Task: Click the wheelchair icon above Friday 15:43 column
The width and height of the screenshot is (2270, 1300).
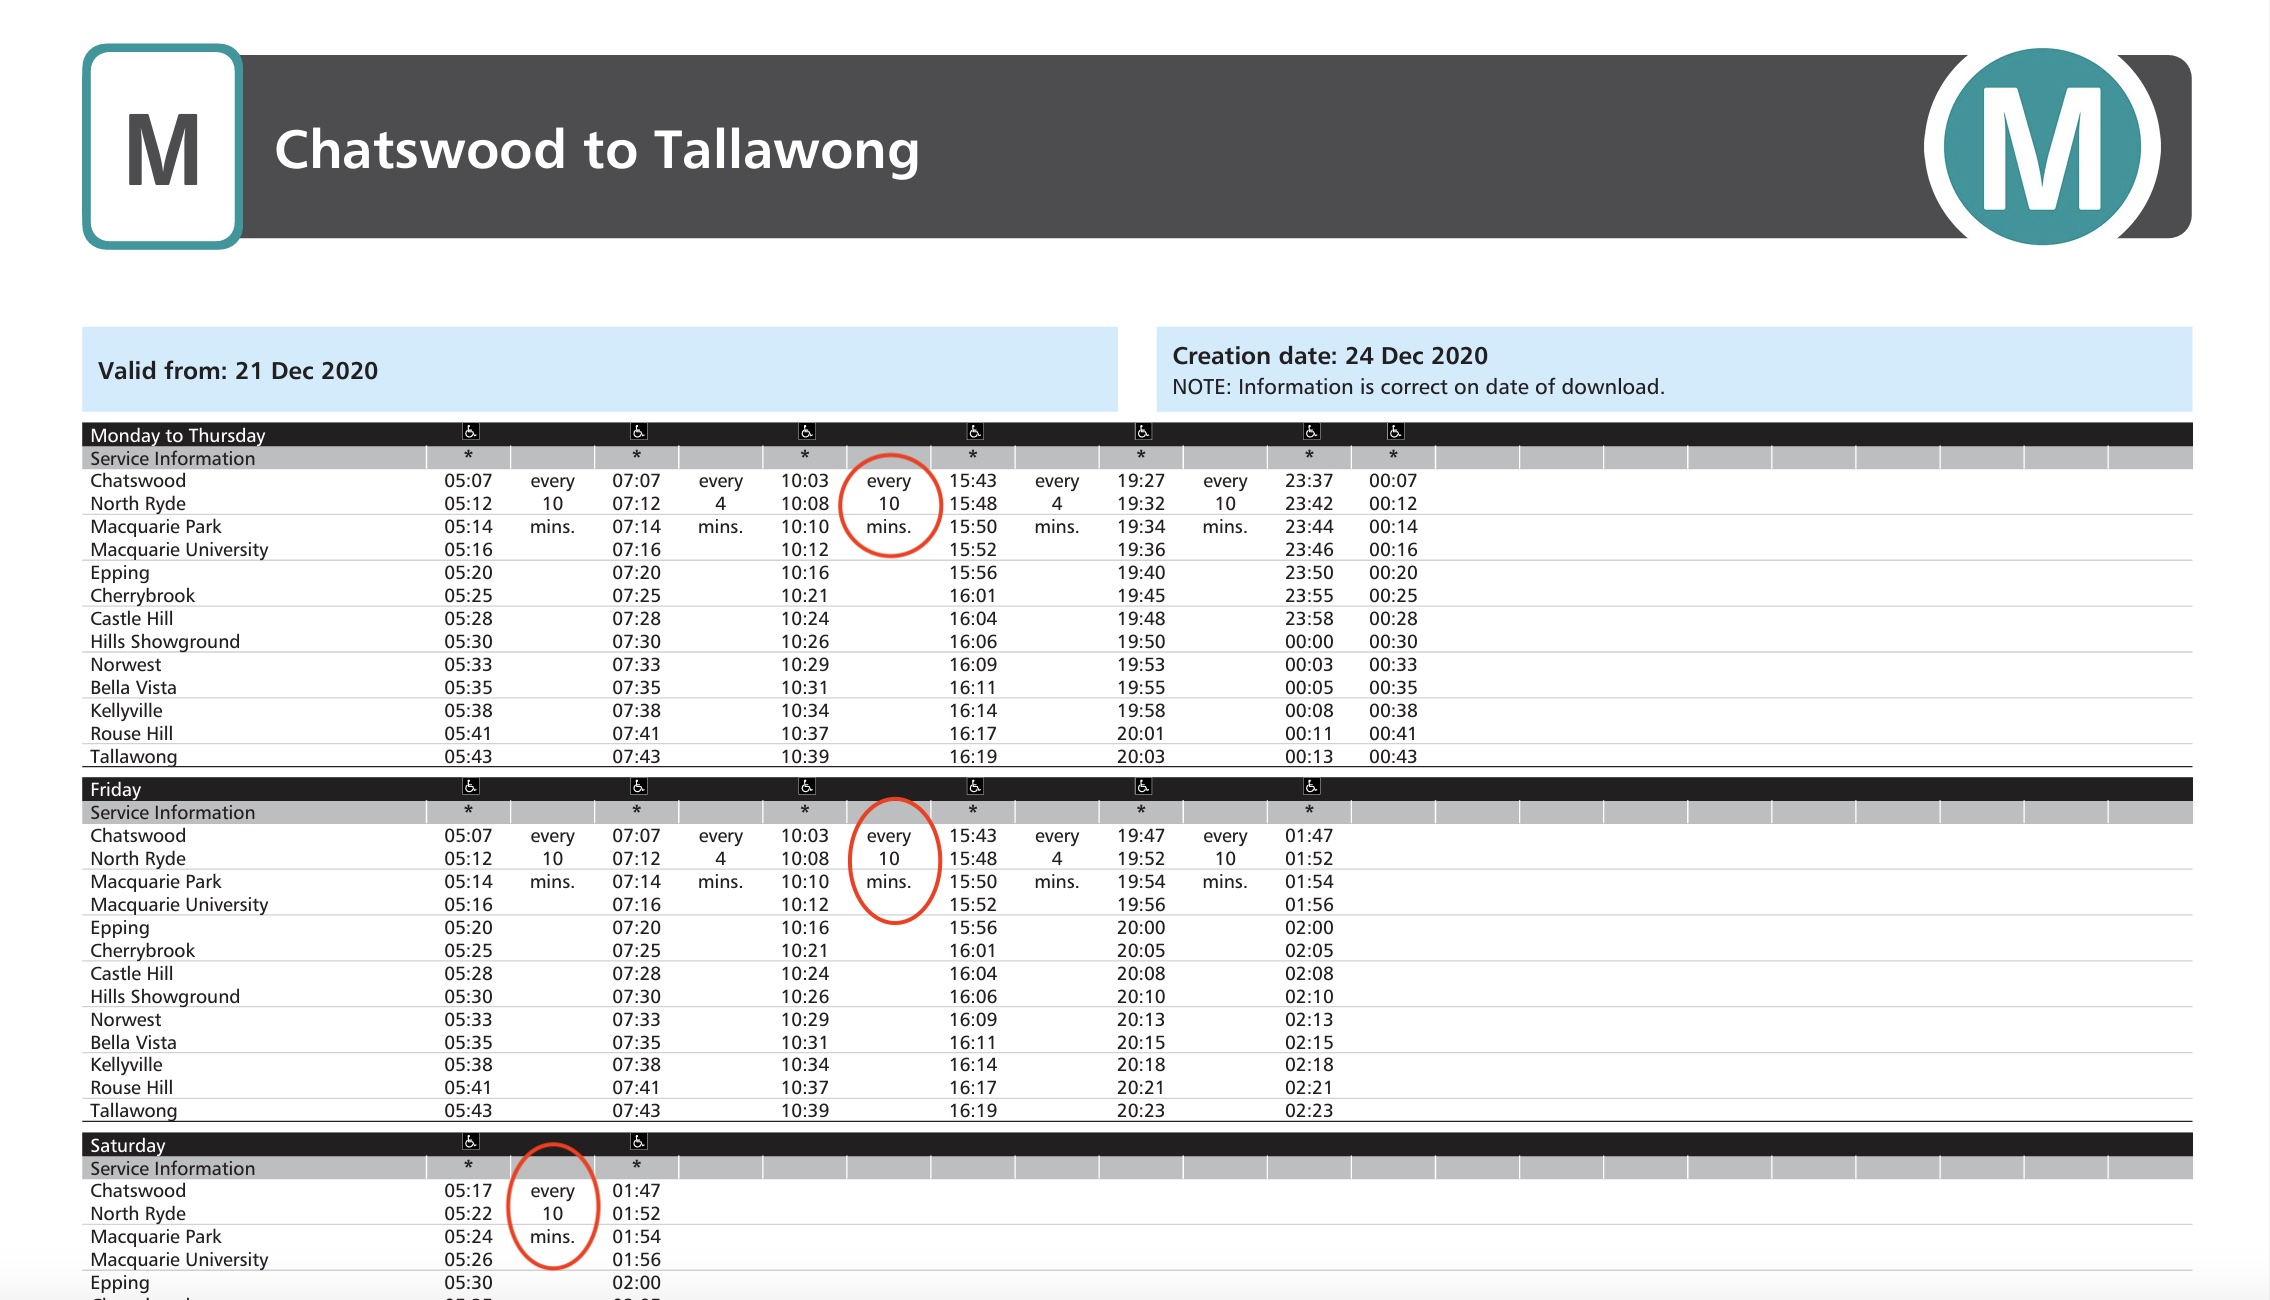Action: (x=974, y=787)
